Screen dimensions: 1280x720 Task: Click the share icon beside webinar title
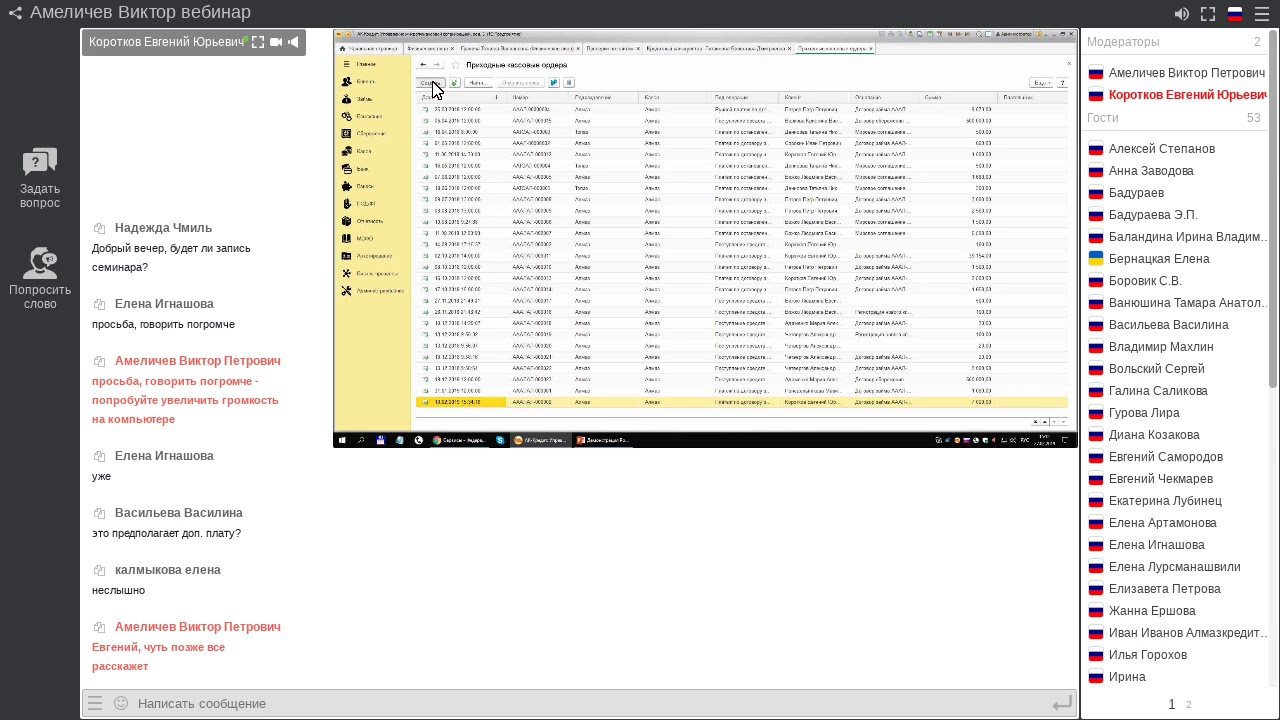click(15, 13)
